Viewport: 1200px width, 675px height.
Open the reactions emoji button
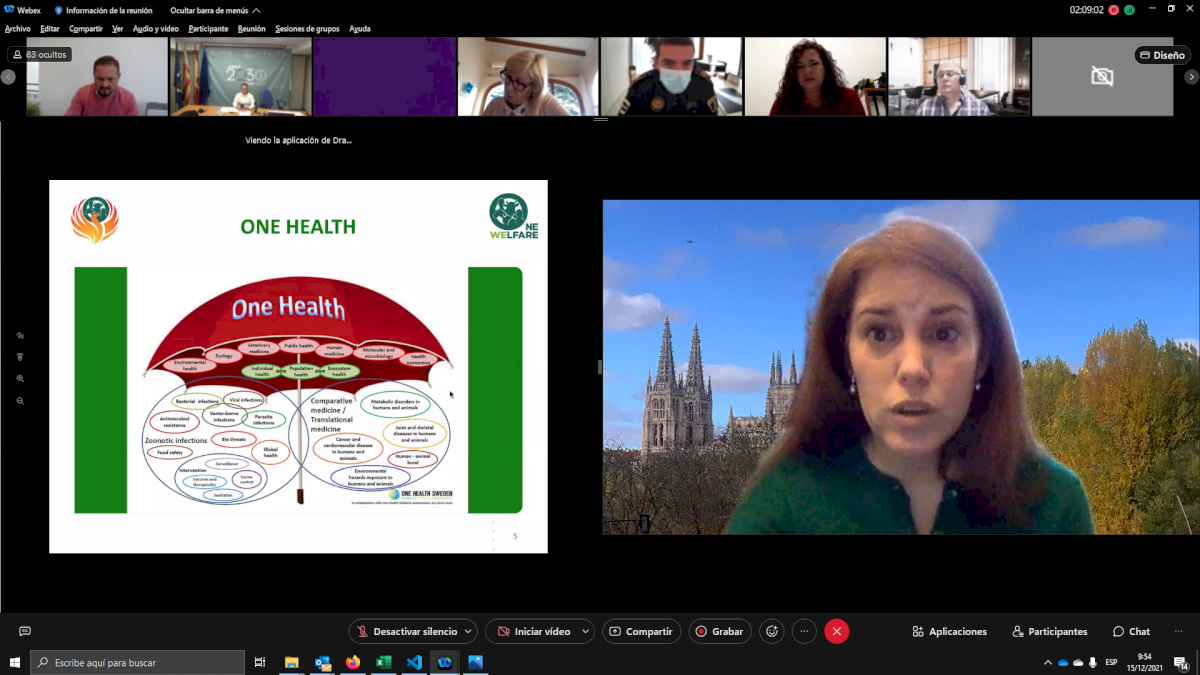771,632
